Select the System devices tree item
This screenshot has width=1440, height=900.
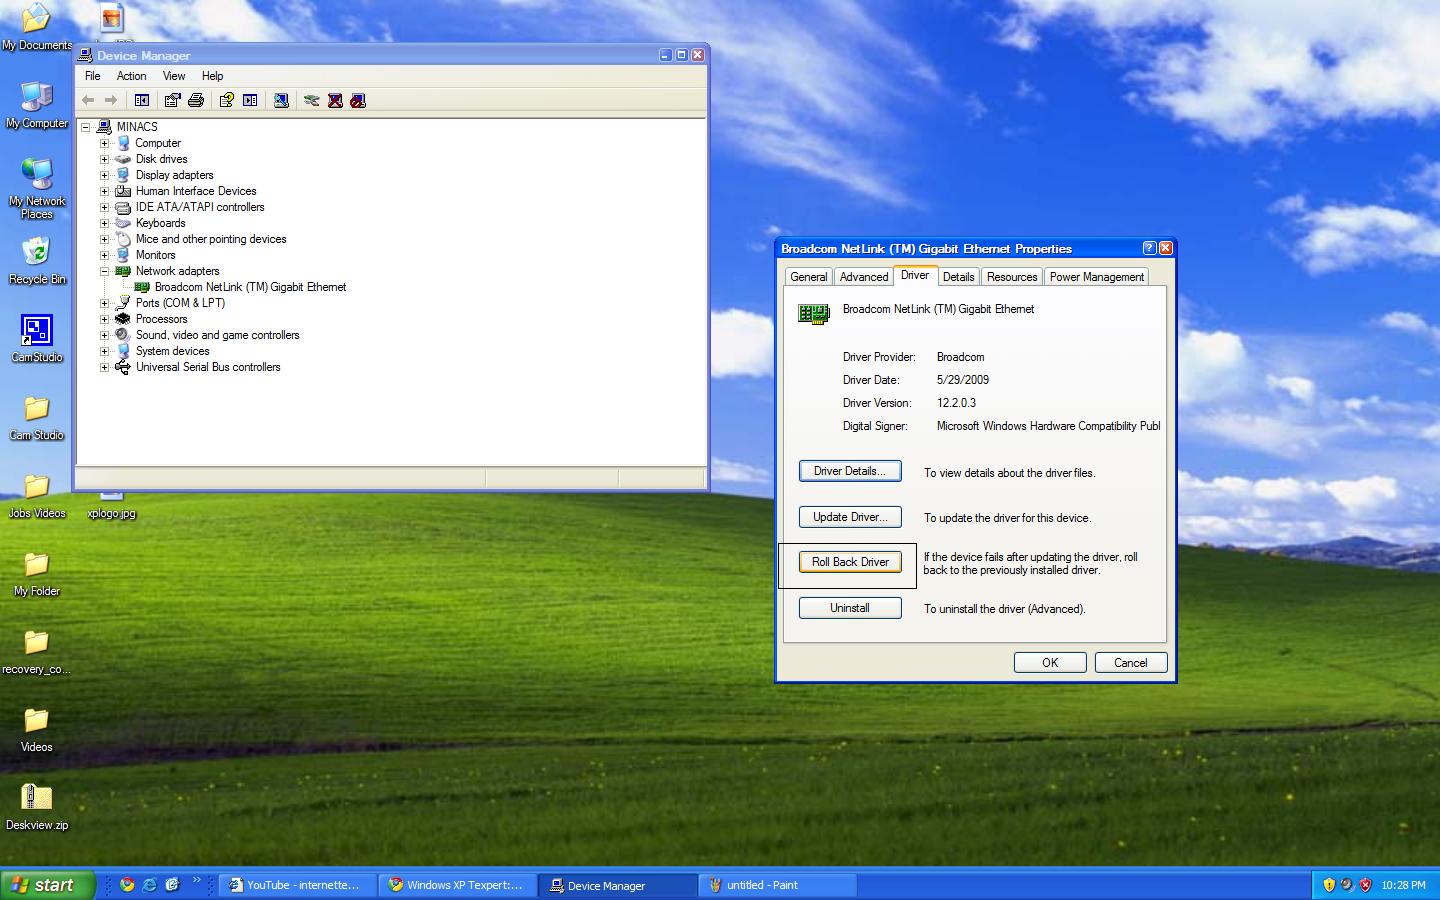click(x=172, y=351)
